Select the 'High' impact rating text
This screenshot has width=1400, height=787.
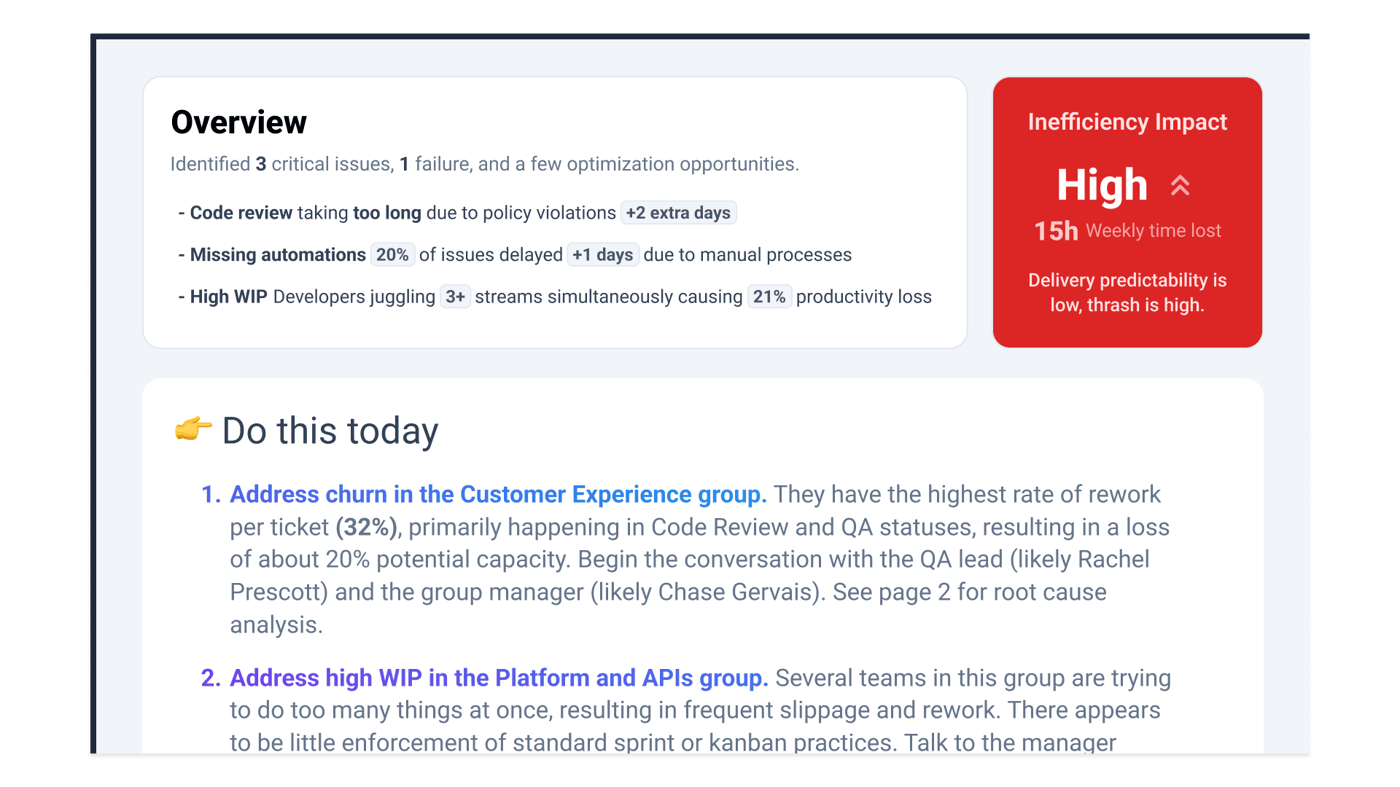(1102, 185)
